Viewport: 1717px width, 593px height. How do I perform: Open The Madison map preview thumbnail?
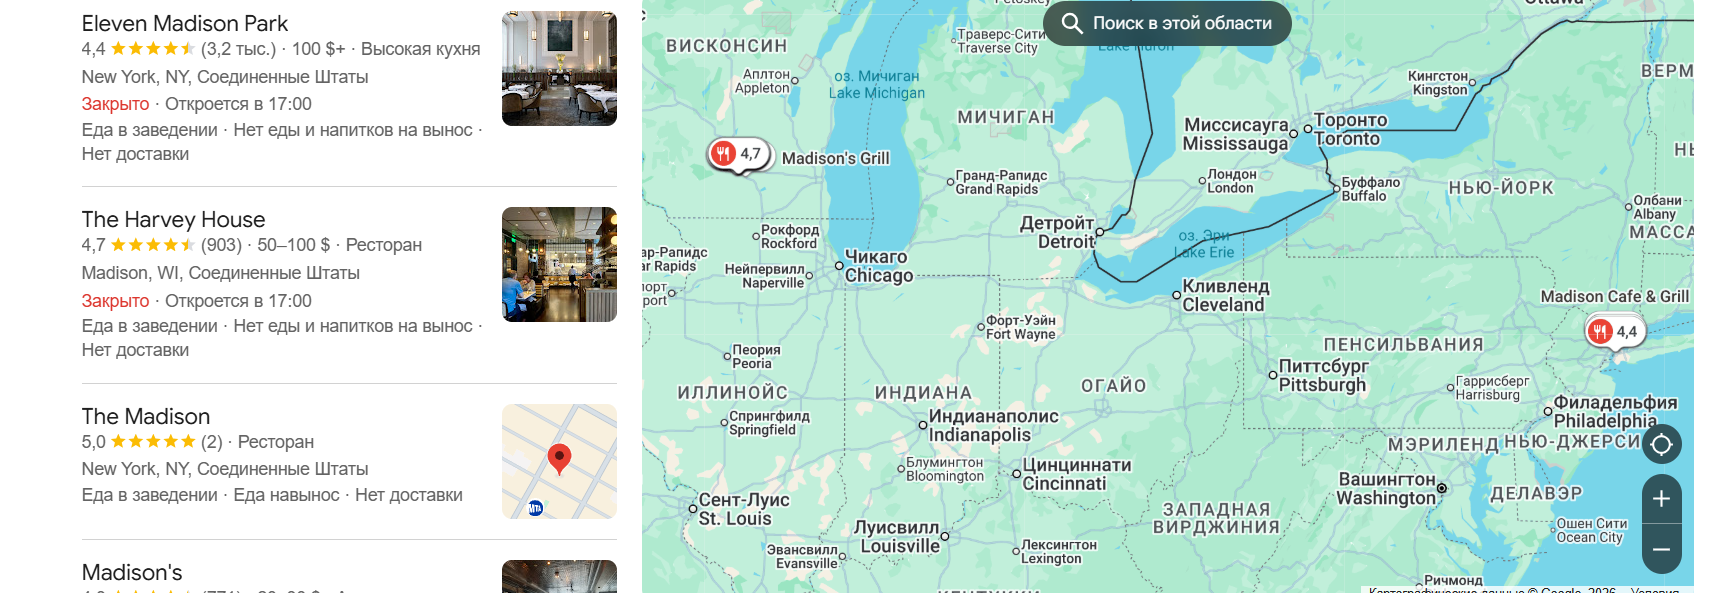coord(559,461)
